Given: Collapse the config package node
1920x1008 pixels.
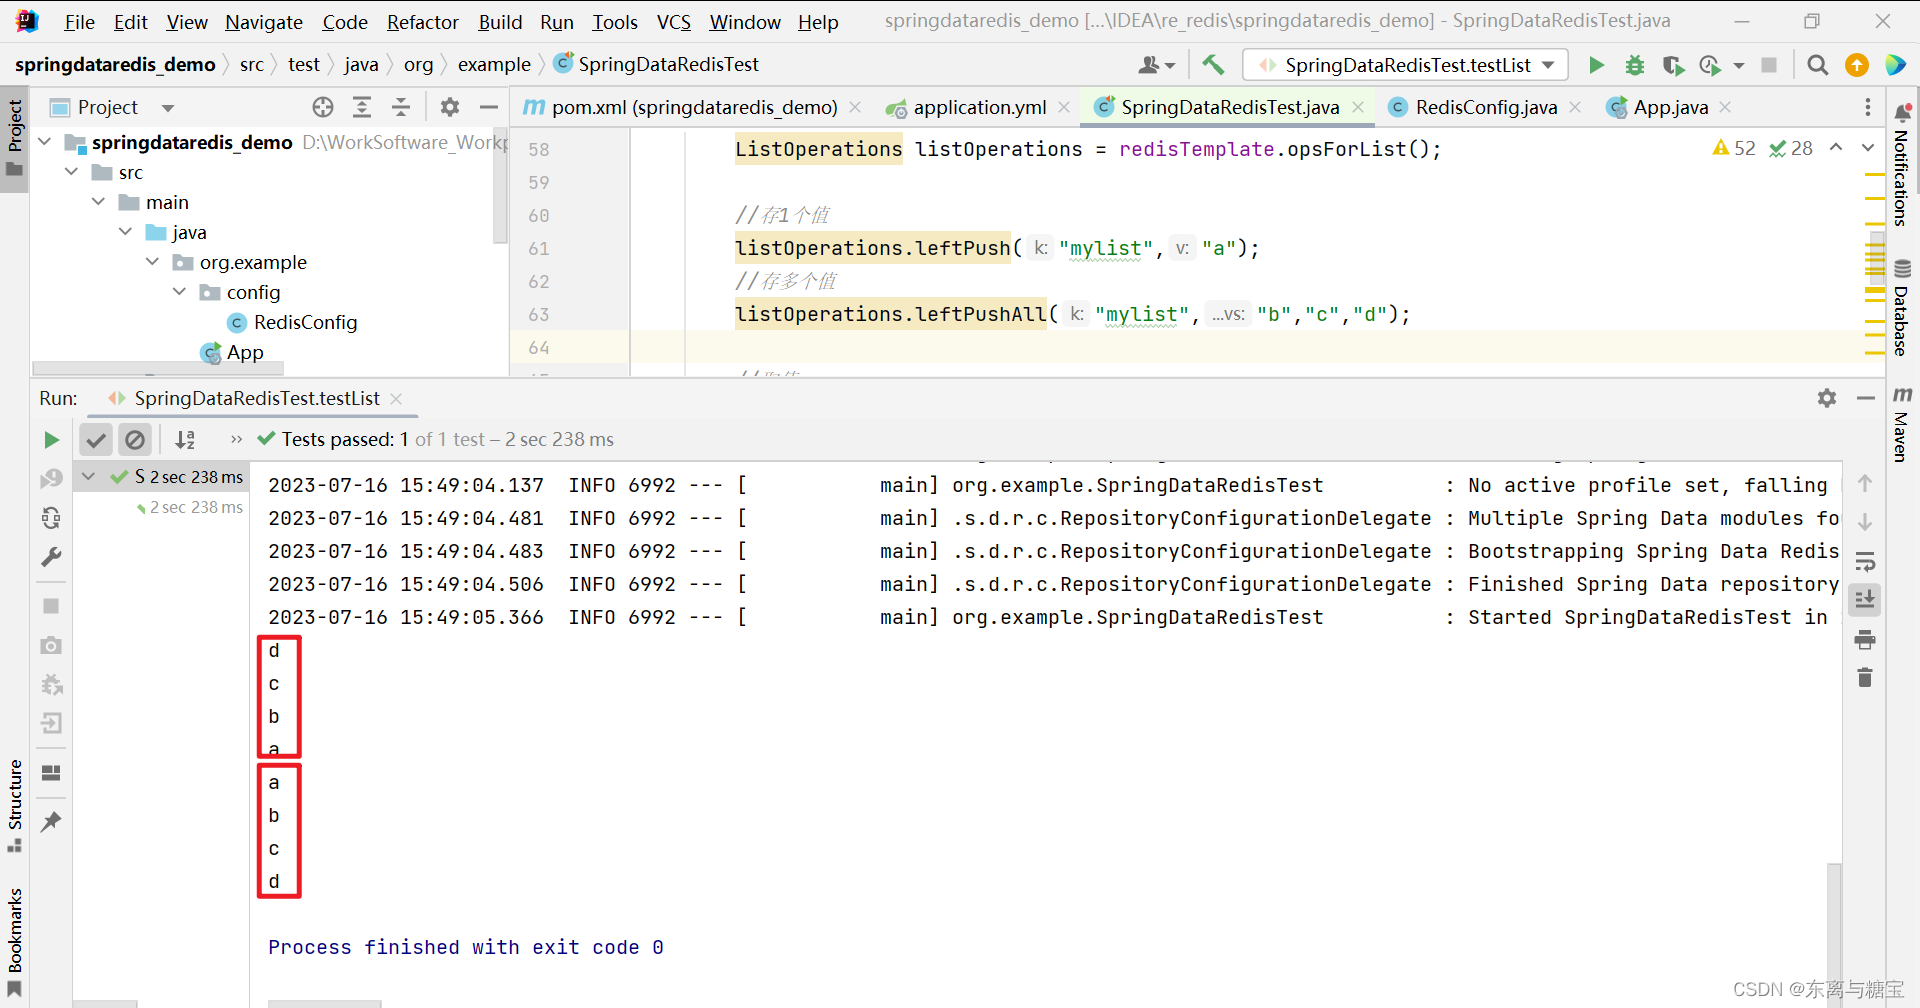Looking at the screenshot, I should click(180, 292).
